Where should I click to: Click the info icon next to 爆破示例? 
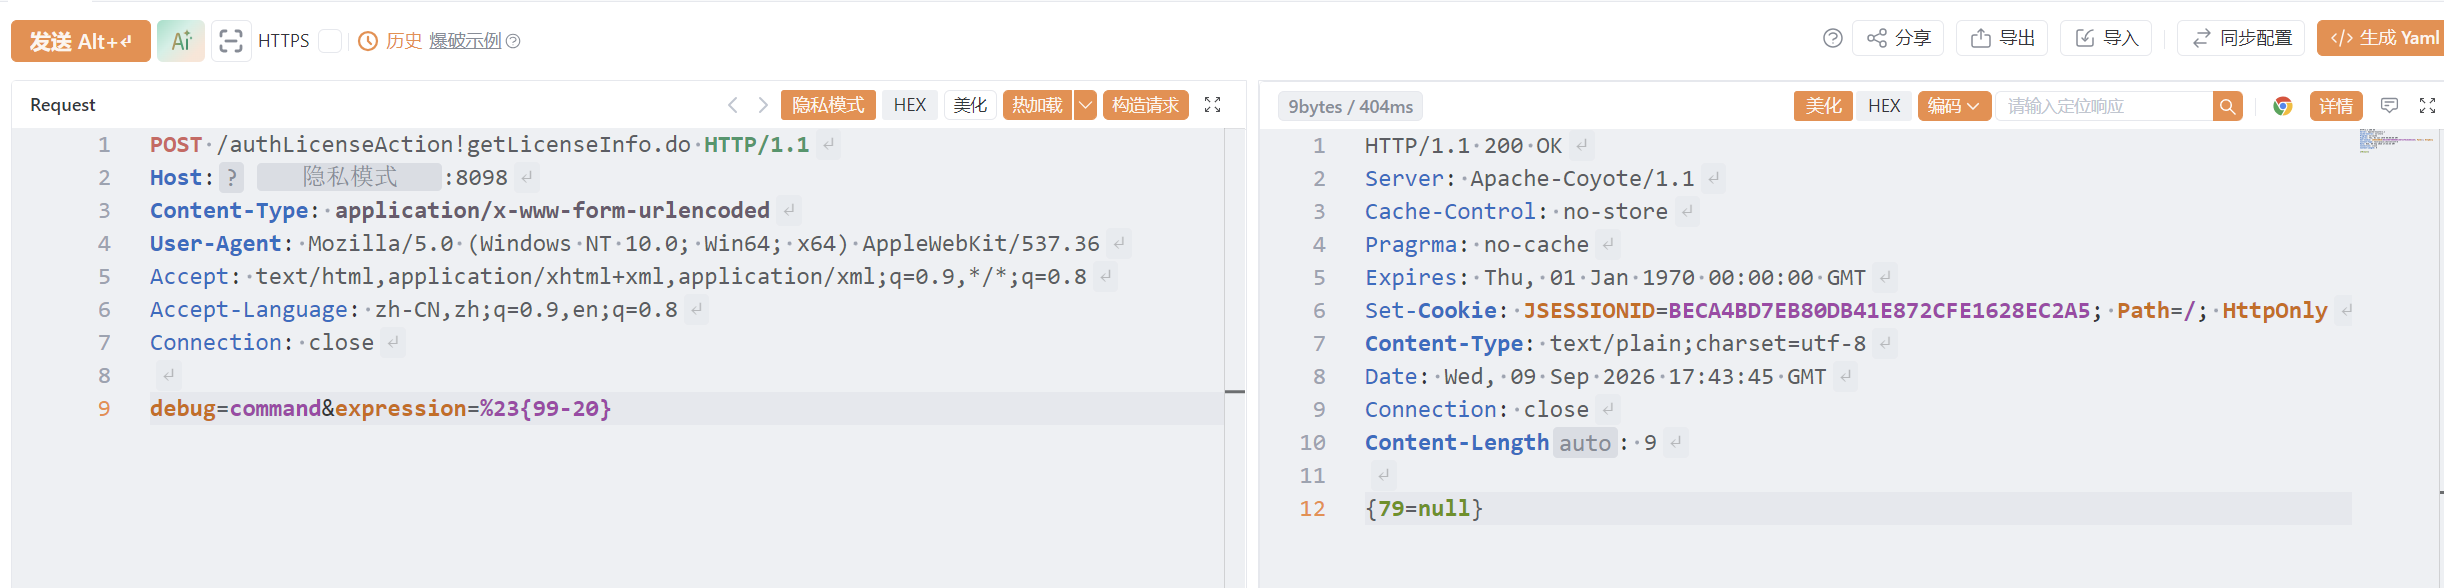(513, 41)
